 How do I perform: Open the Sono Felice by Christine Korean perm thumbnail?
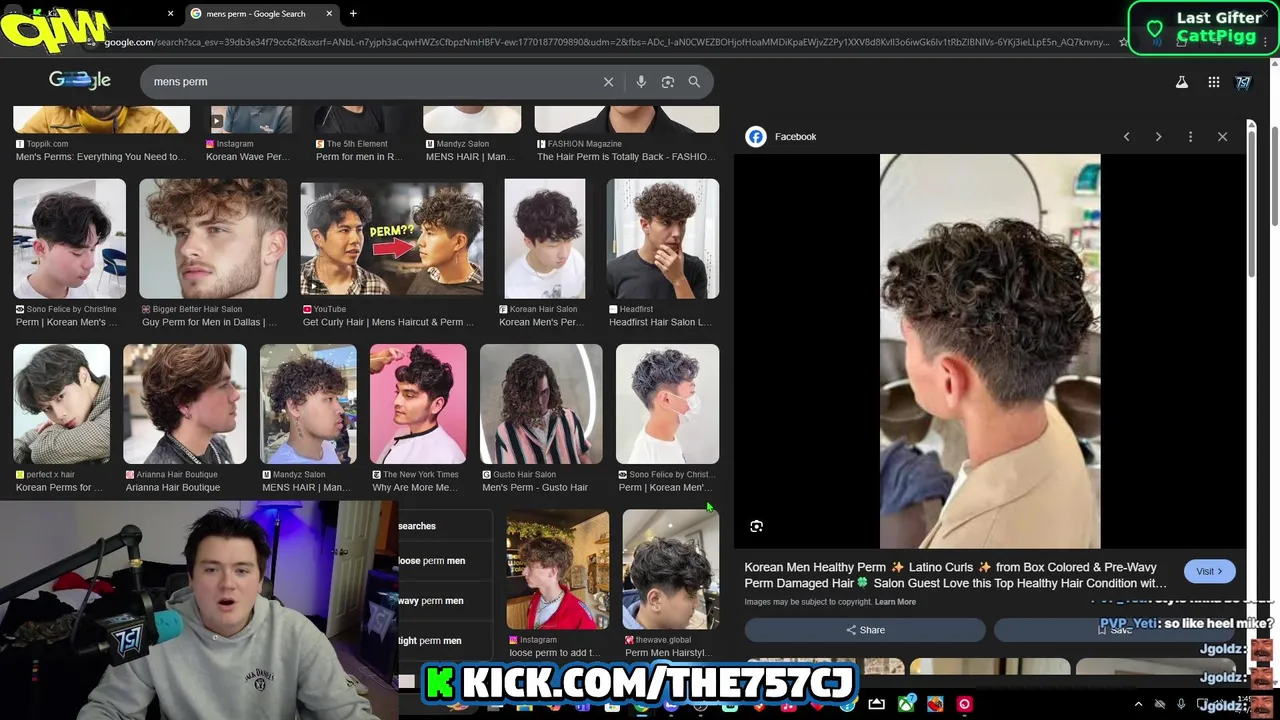(70, 238)
